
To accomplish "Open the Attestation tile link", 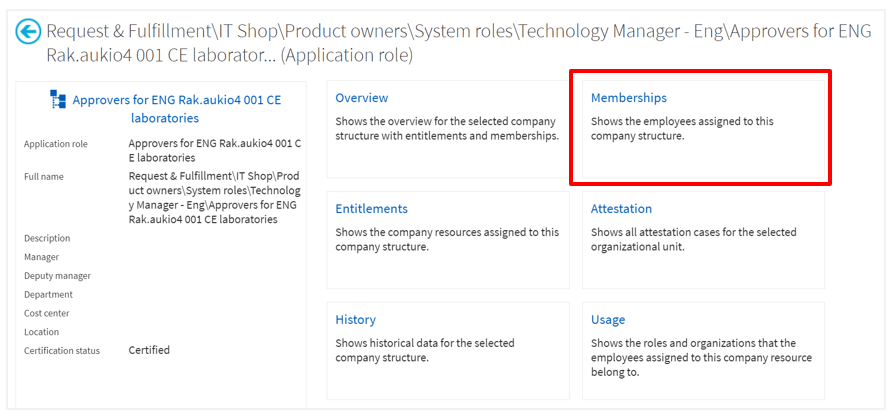I will (x=621, y=209).
